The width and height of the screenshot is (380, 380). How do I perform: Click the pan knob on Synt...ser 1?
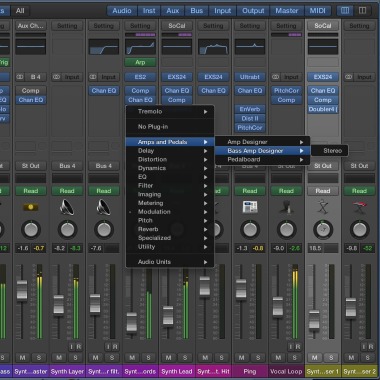[x=323, y=230]
